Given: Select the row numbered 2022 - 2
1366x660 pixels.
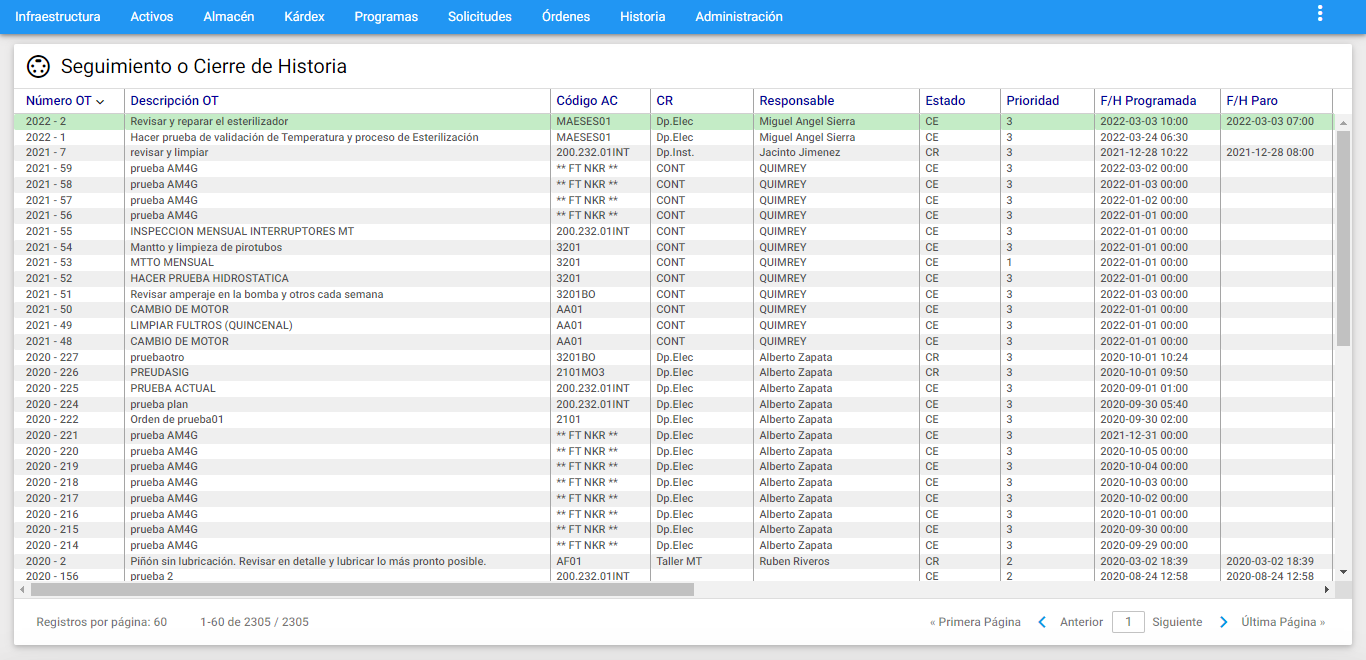Looking at the screenshot, I should pyautogui.click(x=675, y=121).
